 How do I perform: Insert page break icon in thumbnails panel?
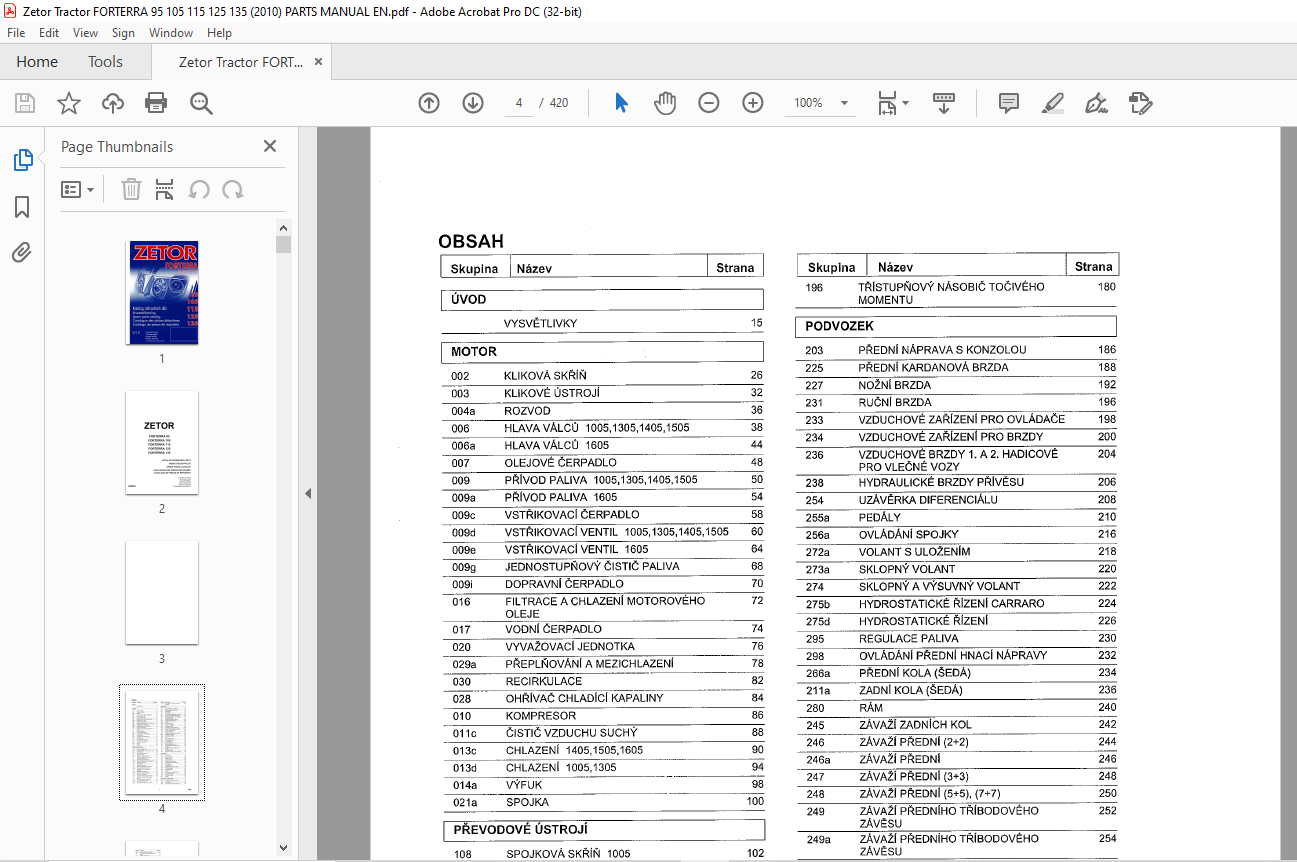[165, 189]
